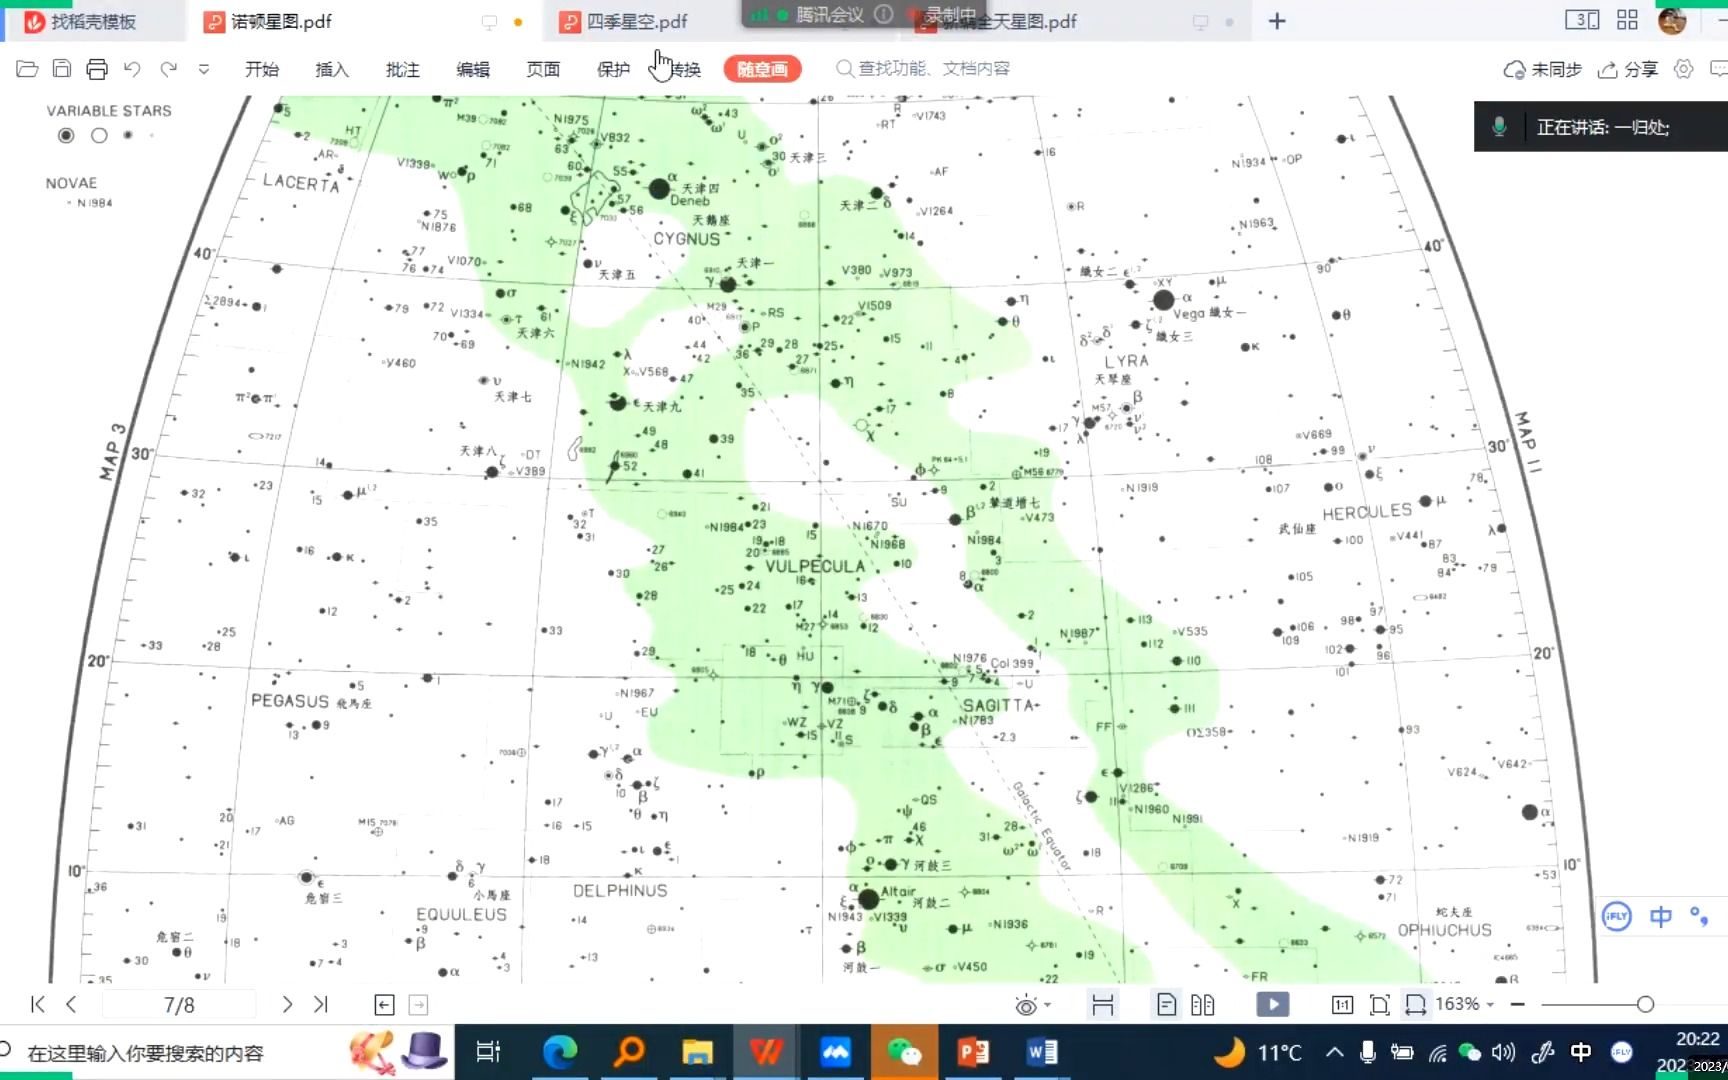Go to last page
This screenshot has width=1728, height=1080.
click(321, 1004)
